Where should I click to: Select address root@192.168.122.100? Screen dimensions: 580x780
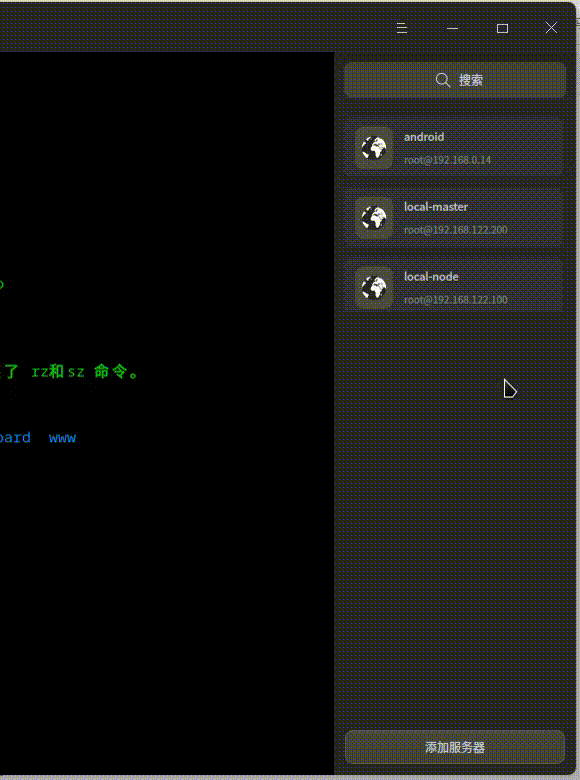(x=456, y=299)
